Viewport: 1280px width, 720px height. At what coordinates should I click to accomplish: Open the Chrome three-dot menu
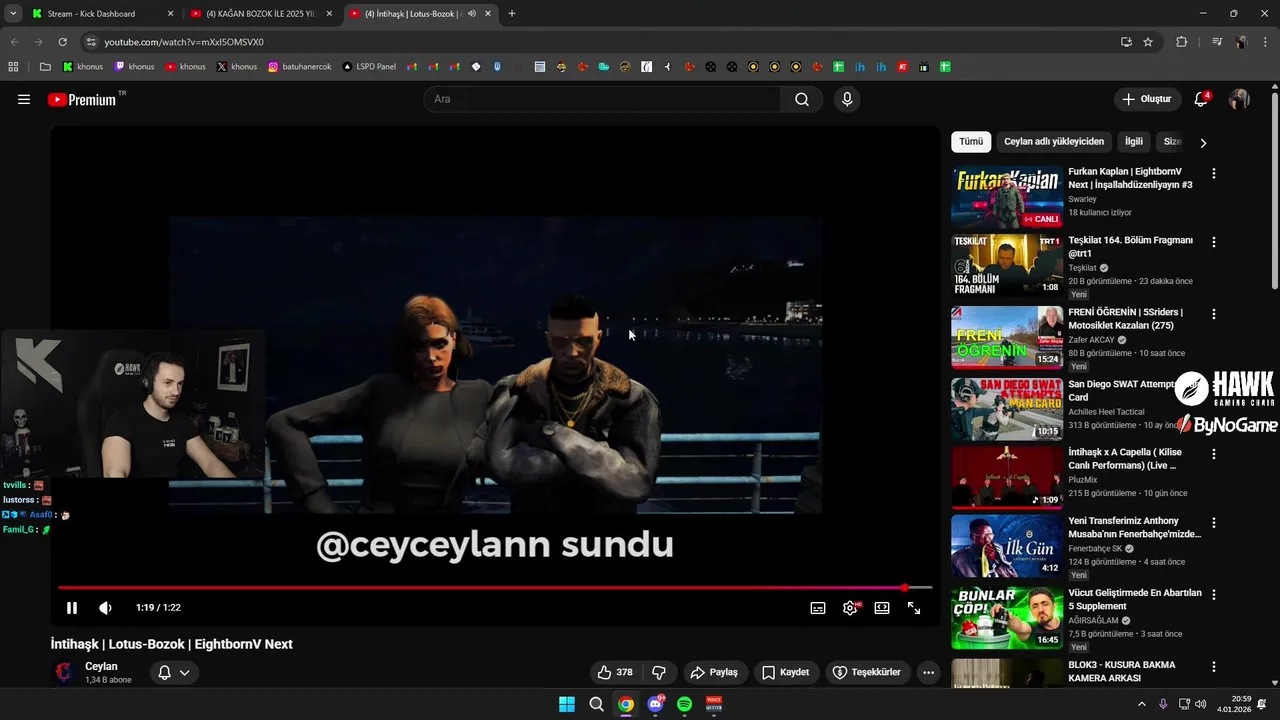(1267, 42)
